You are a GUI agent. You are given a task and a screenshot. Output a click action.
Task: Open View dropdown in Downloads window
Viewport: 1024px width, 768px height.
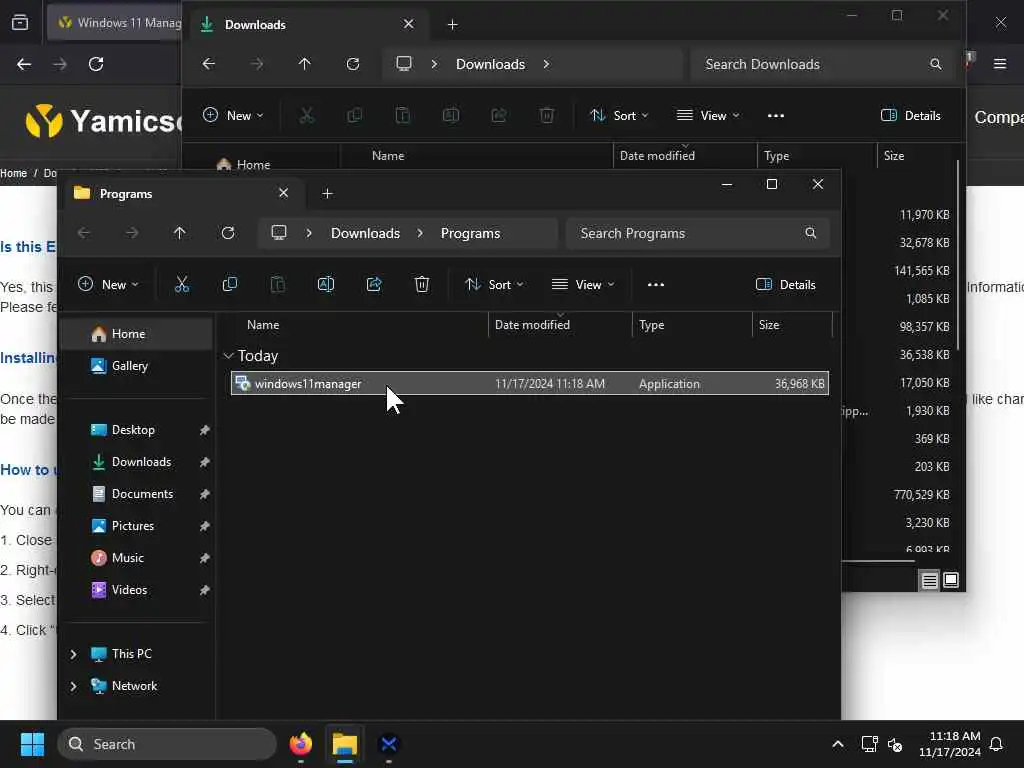[x=709, y=116]
